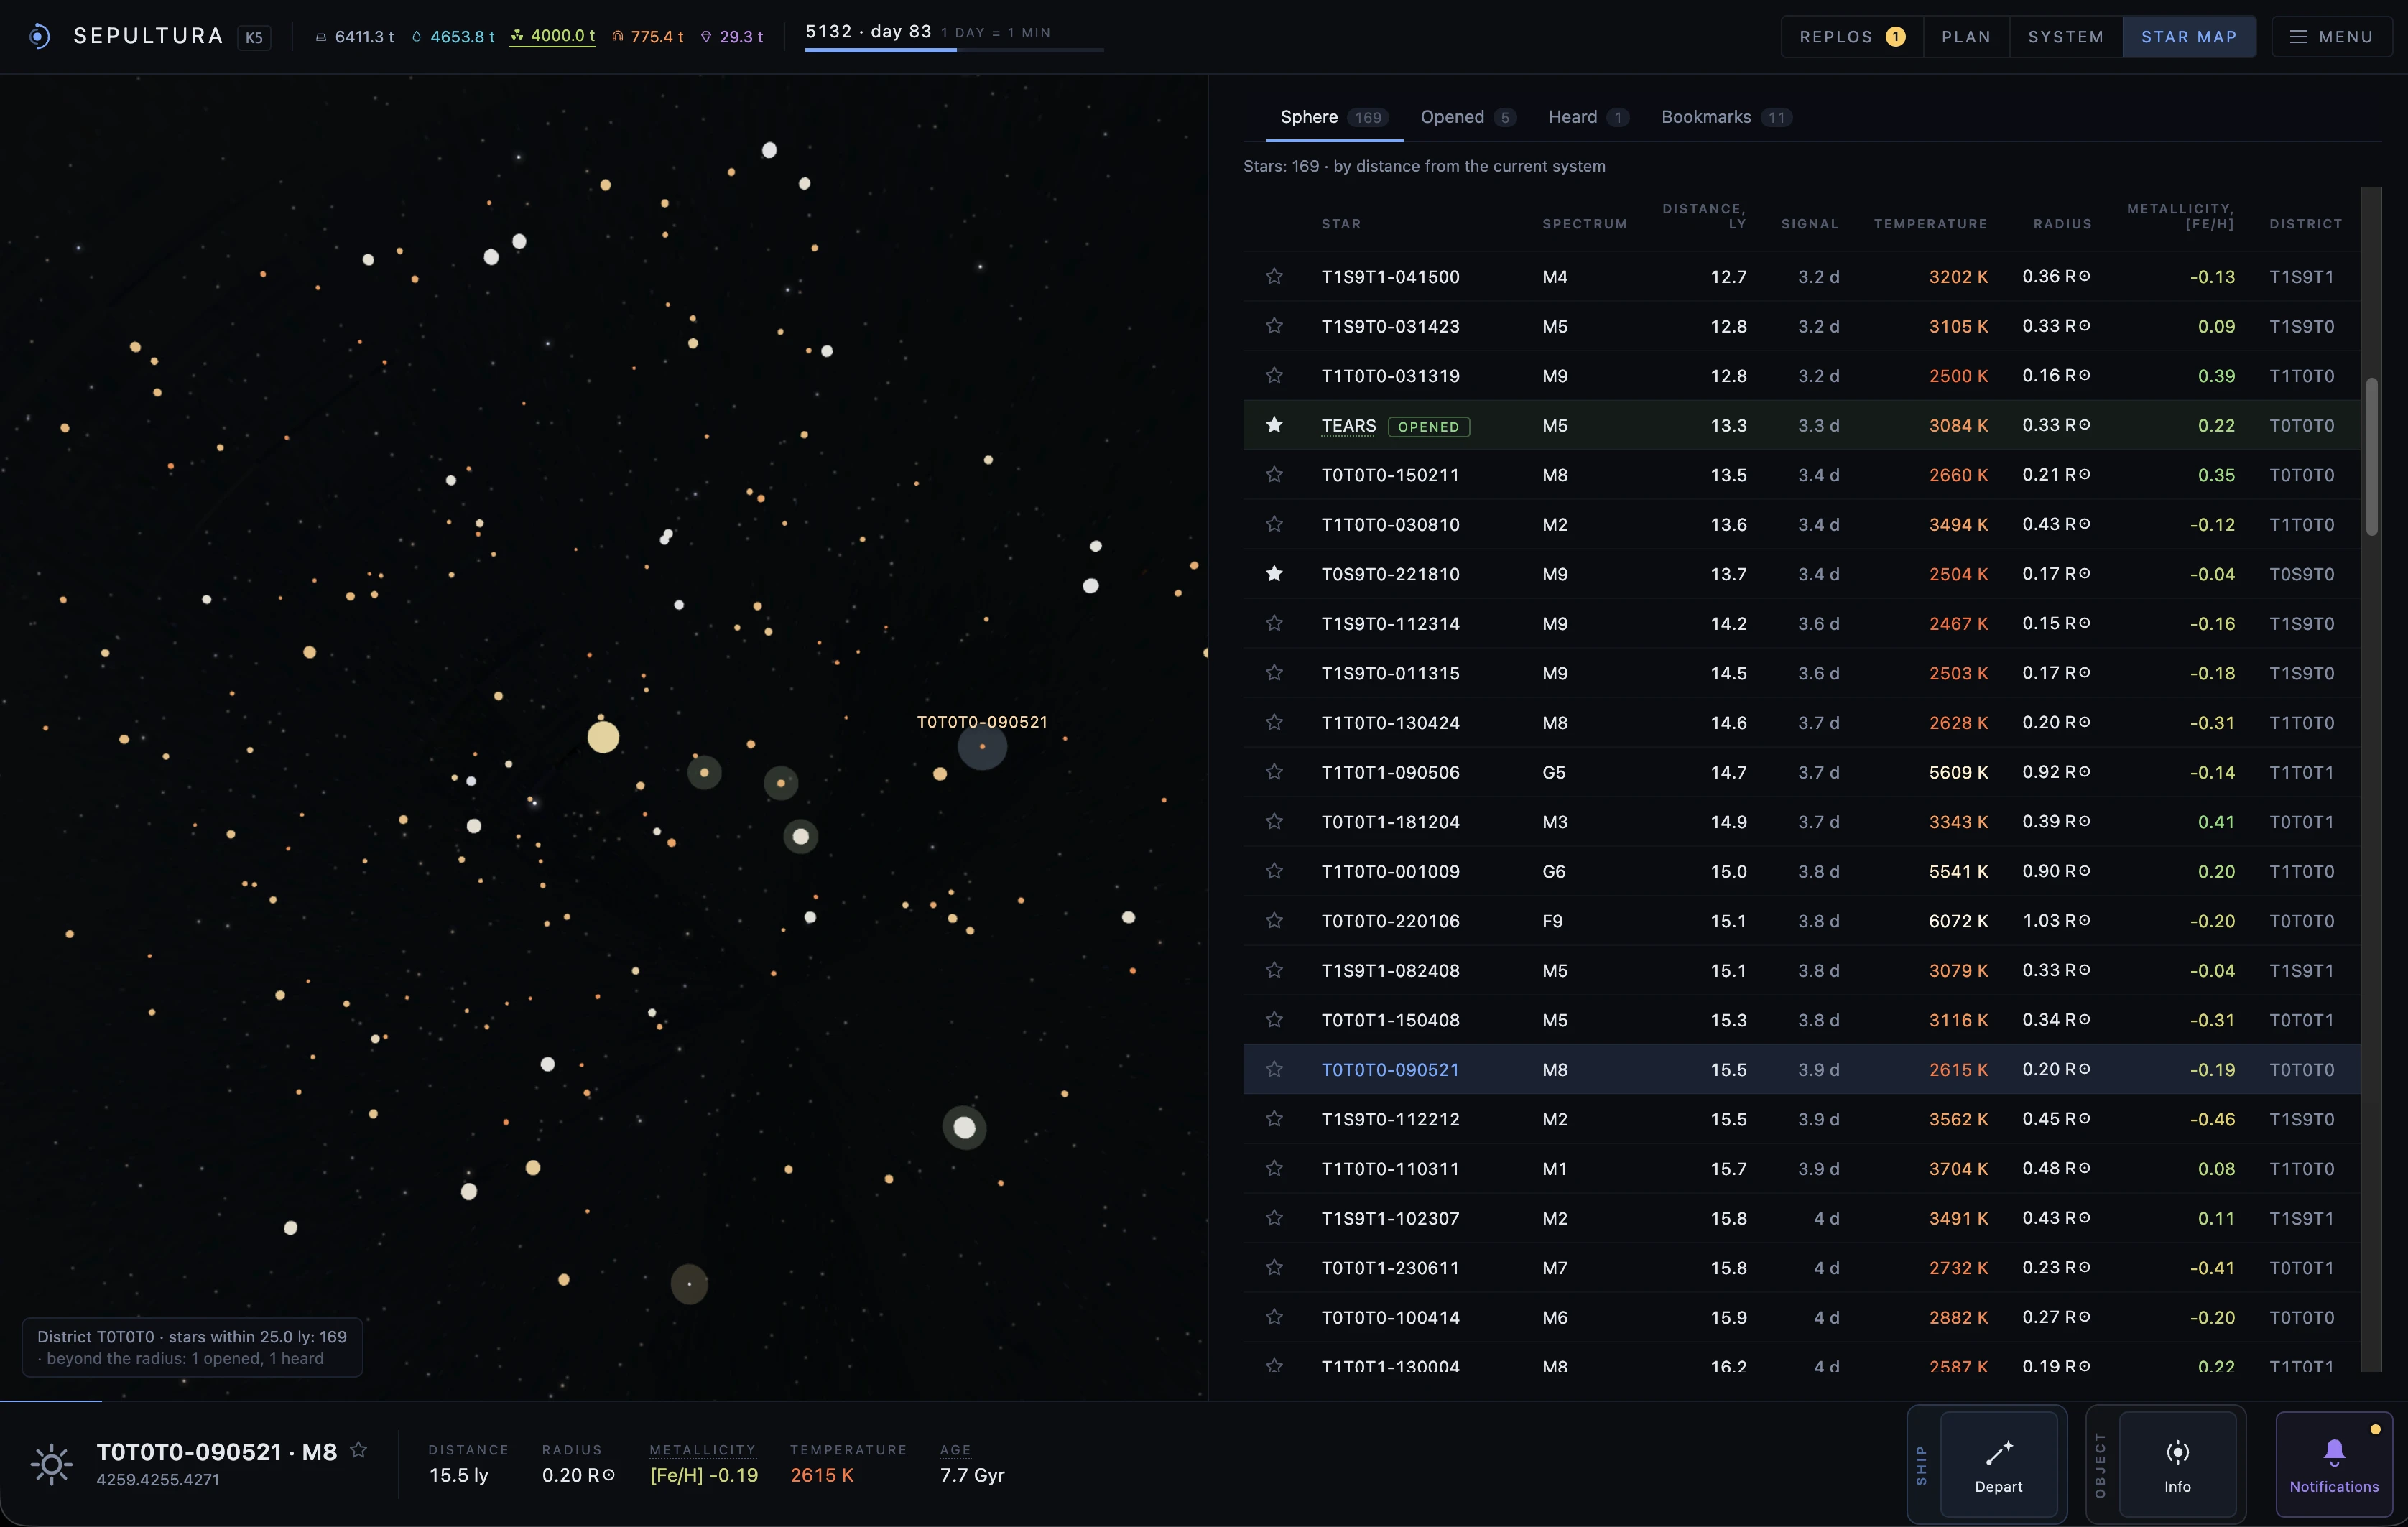Click the 4653.8 t droplet resource icon
Screen dimensions: 2408x1527
point(417,37)
